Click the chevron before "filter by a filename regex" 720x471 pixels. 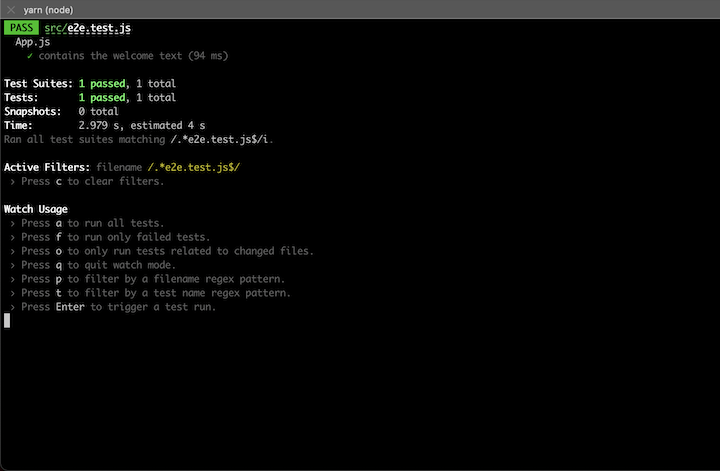click(x=12, y=279)
